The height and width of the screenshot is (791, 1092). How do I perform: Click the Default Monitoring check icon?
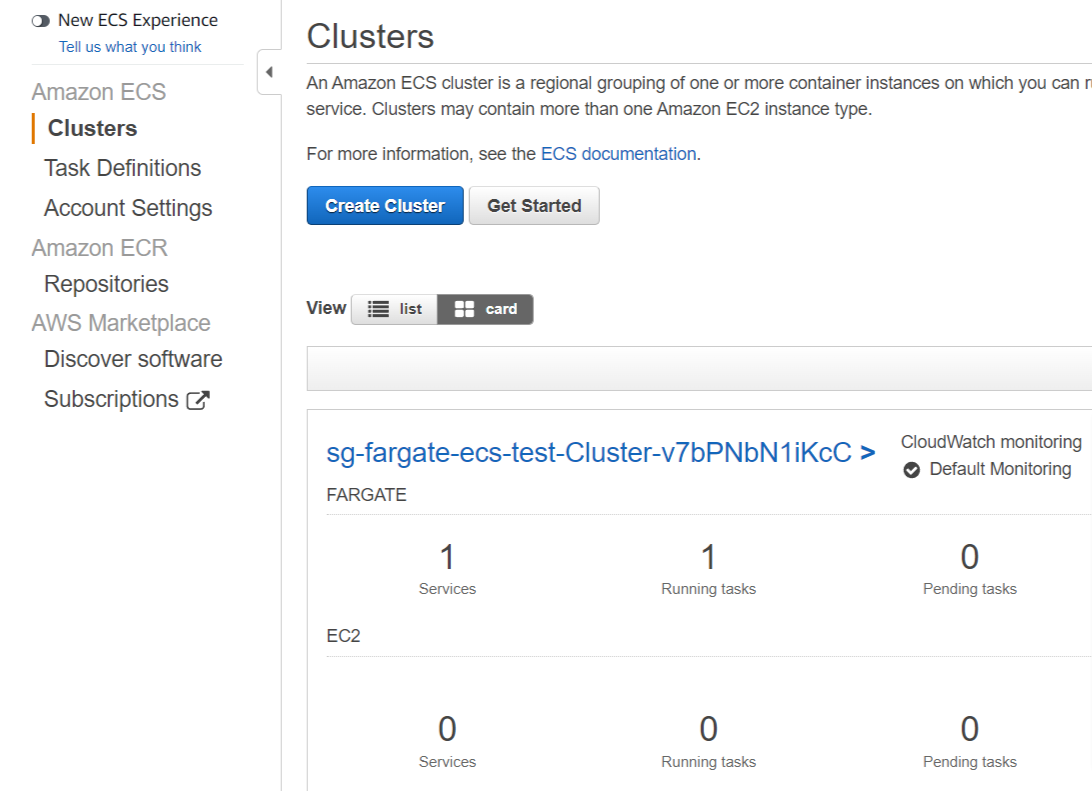(912, 470)
